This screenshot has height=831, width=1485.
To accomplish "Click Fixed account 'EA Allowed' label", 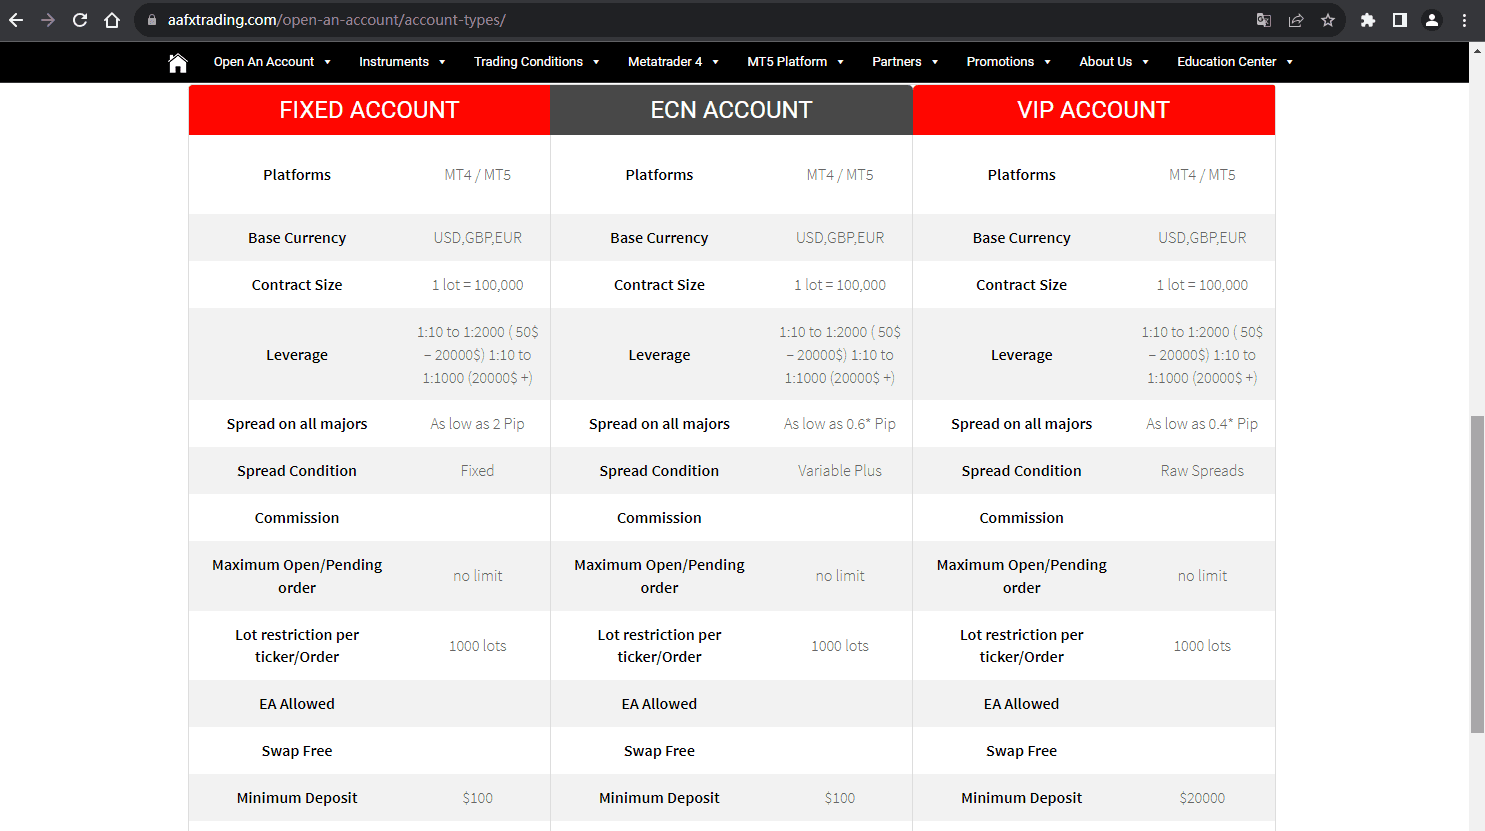I will 297,704.
